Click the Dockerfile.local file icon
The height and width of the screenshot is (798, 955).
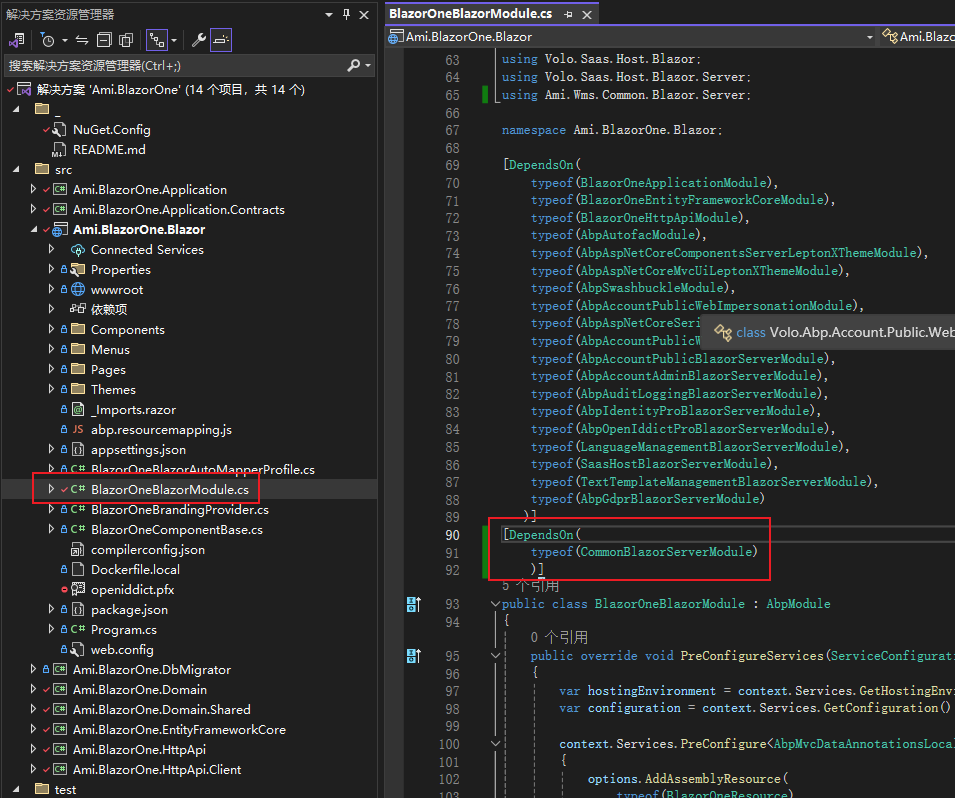point(78,570)
